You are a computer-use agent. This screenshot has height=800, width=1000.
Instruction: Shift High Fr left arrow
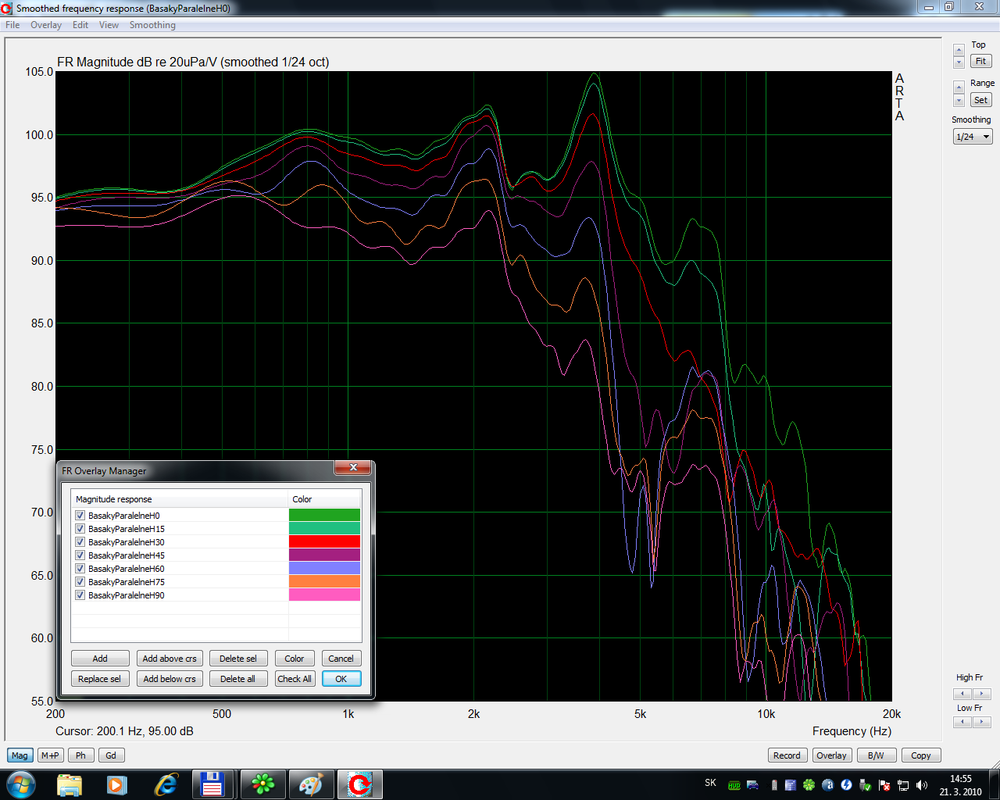pos(962,693)
